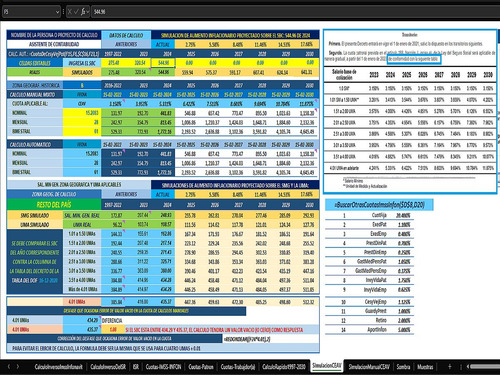
Task: Click the ASISTENTE DE CONTABILIDAD name cell
Action: 54,44
